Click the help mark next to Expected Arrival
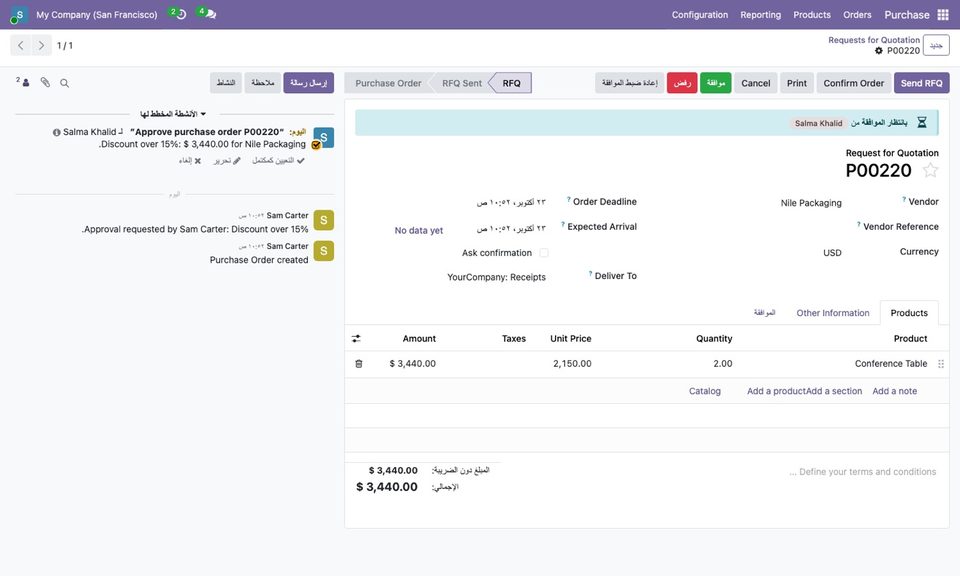The image size is (960, 576). point(563,225)
